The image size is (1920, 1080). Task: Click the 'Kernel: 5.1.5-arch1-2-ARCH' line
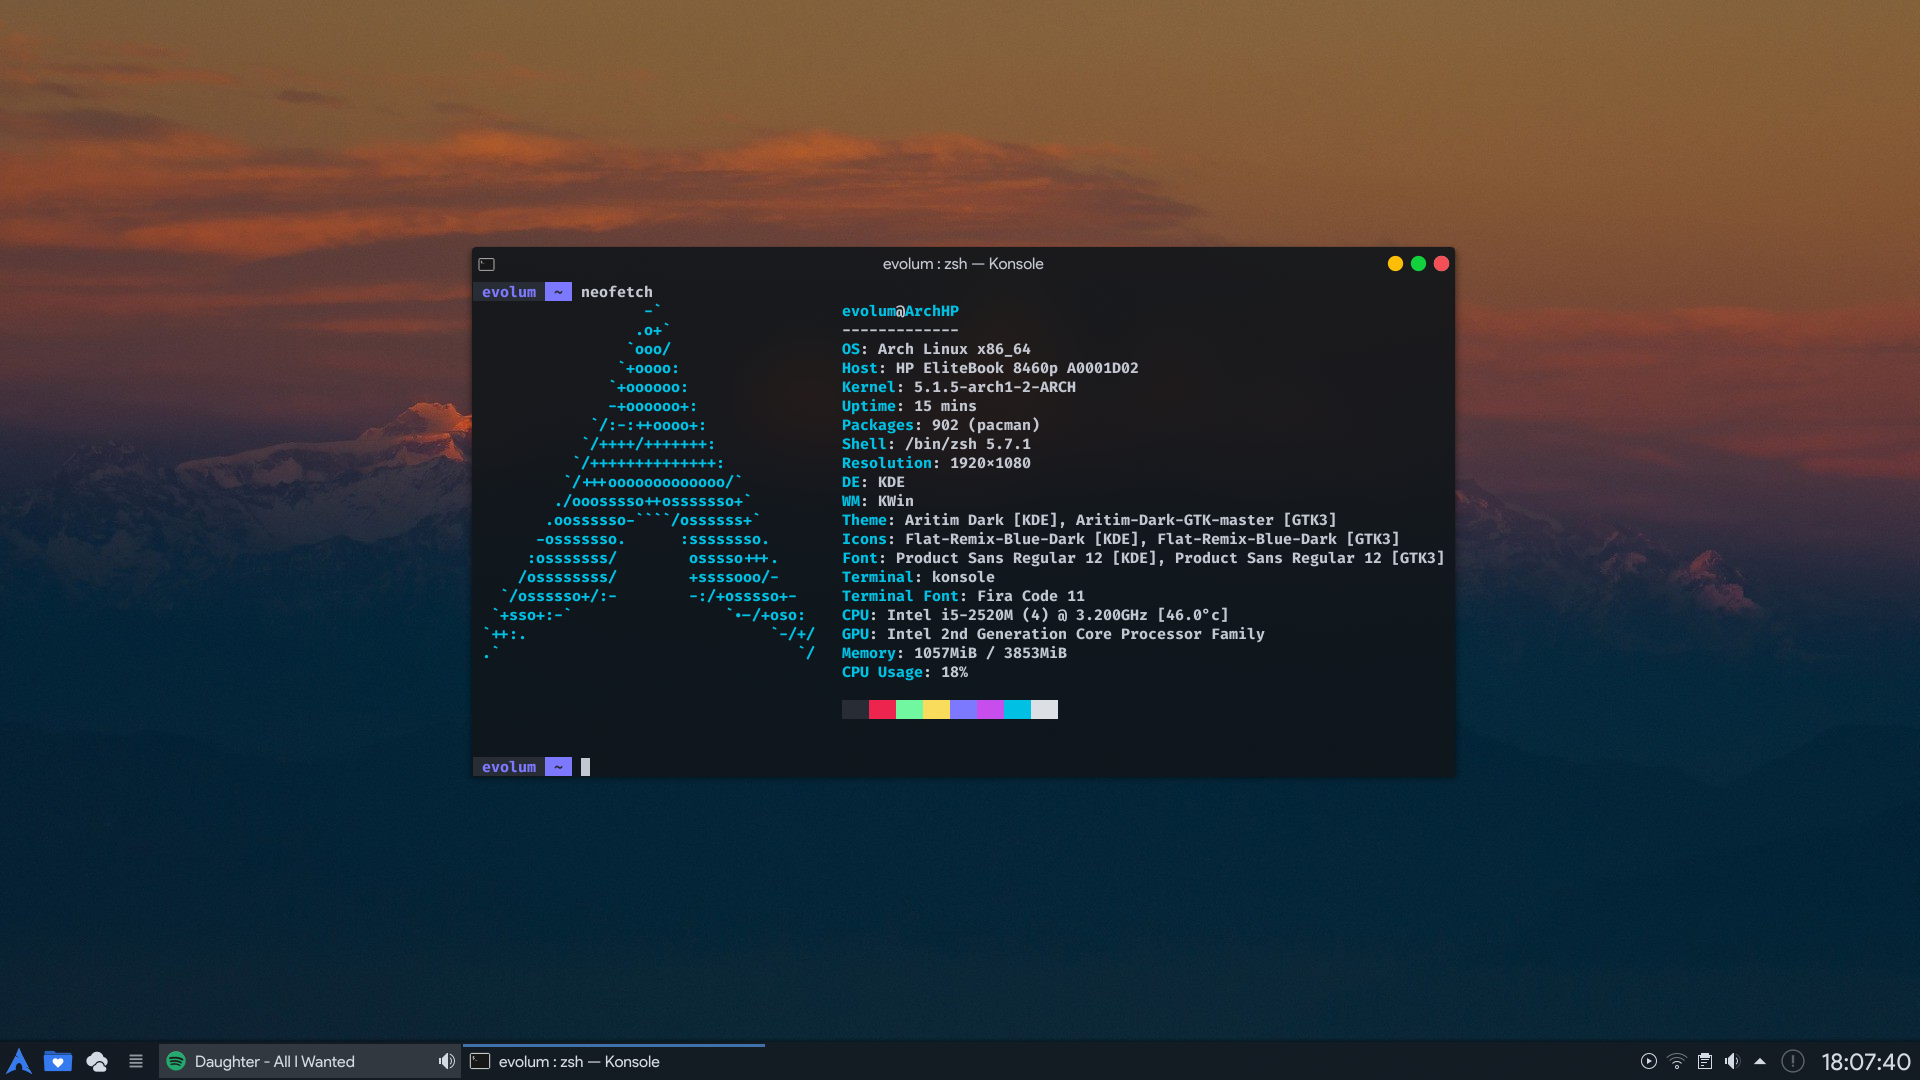(958, 387)
